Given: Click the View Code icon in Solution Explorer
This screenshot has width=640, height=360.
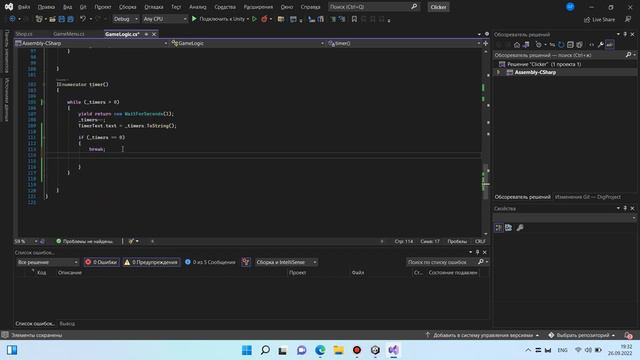Looking at the screenshot, I should tap(591, 45).
